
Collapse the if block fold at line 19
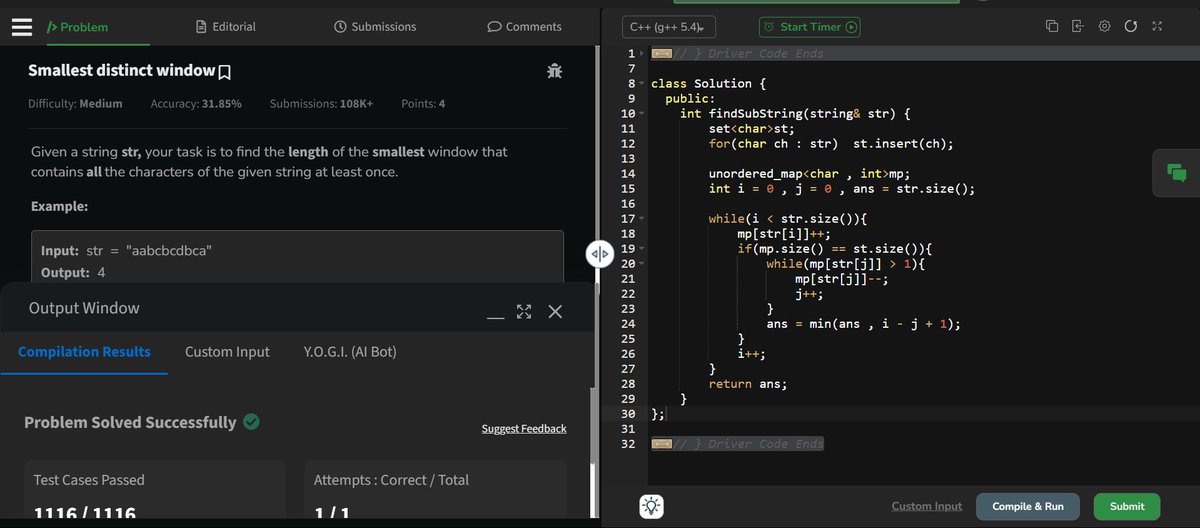coord(641,249)
